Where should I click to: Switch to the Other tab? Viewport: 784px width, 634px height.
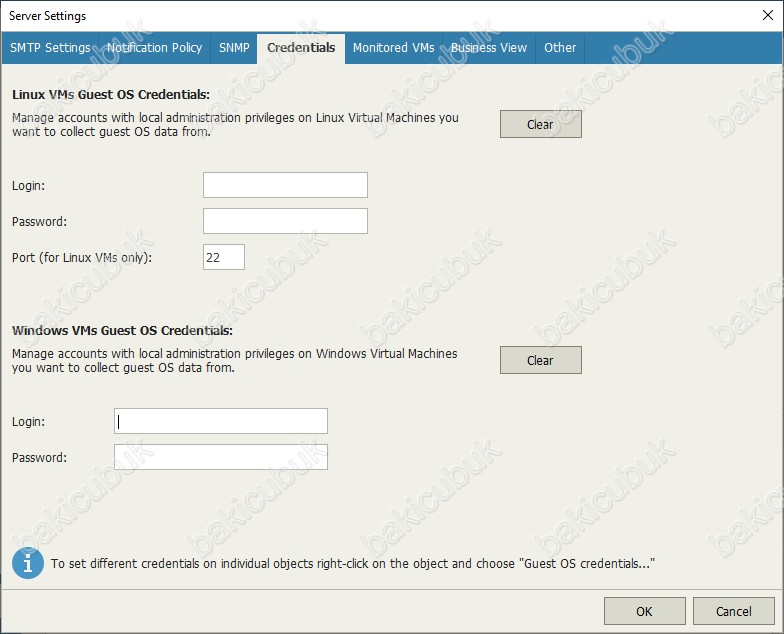(560, 48)
